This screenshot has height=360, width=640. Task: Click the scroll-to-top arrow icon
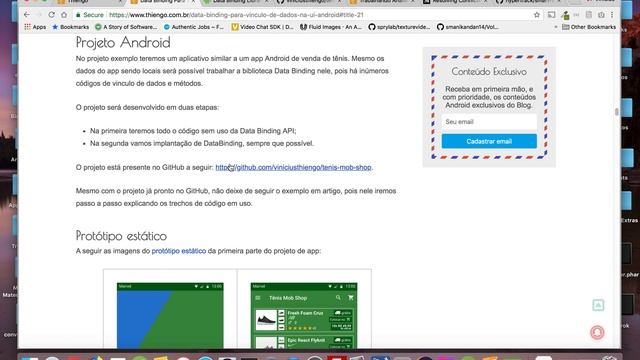(598, 305)
